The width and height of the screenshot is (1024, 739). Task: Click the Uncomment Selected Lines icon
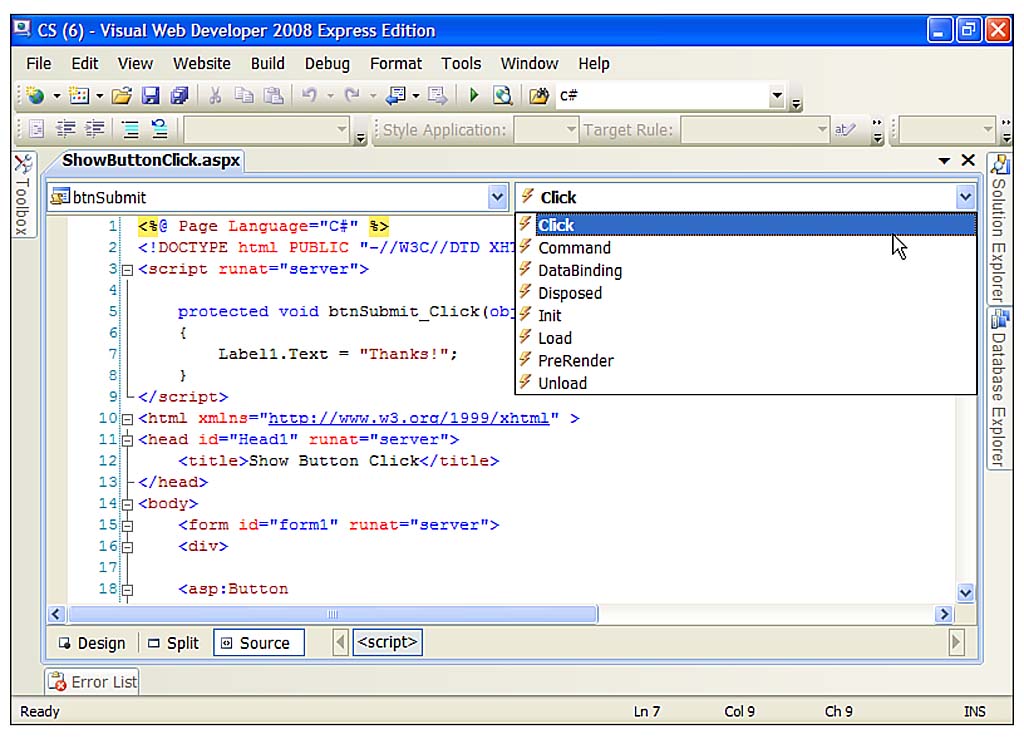[159, 129]
